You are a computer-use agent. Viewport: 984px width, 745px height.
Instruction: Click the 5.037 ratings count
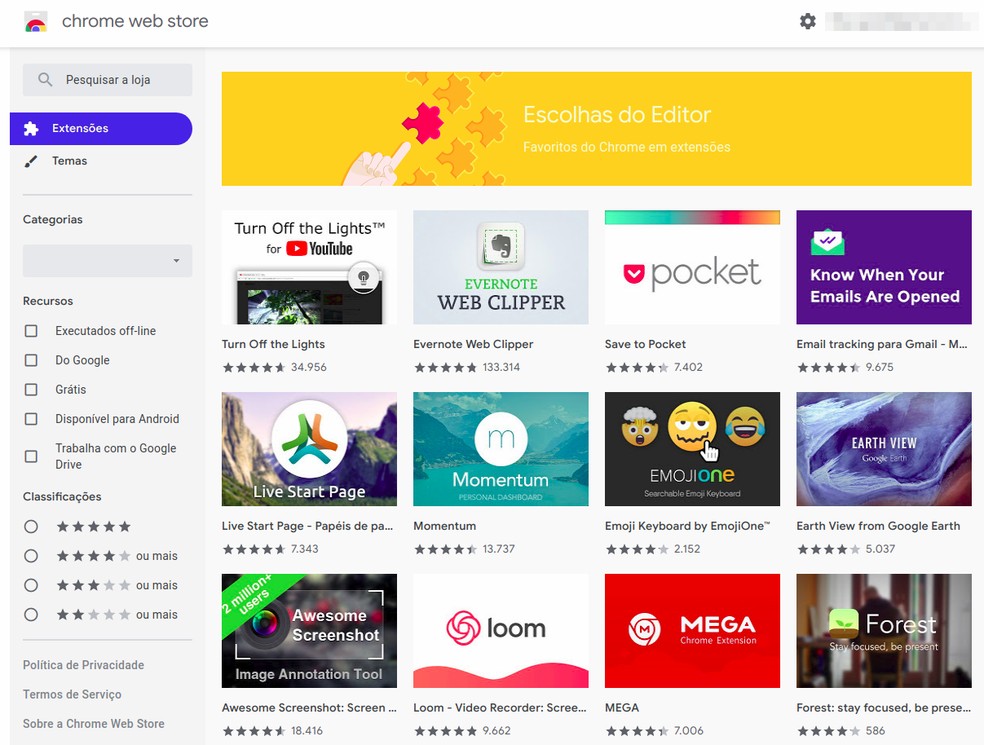tap(880, 549)
